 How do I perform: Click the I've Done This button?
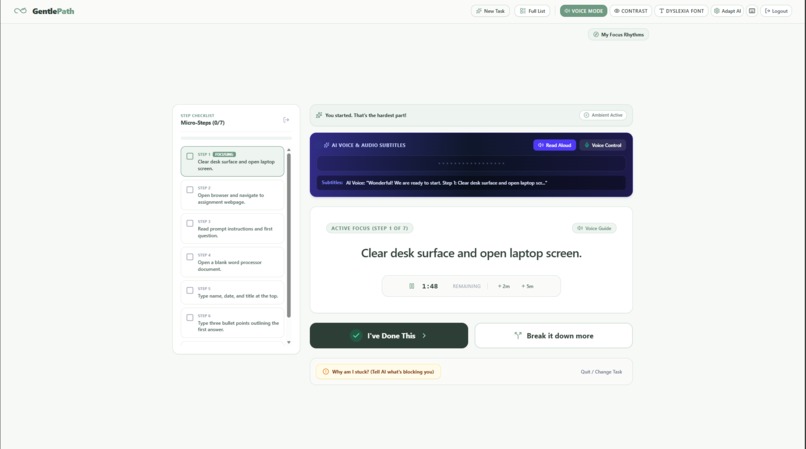tap(389, 335)
